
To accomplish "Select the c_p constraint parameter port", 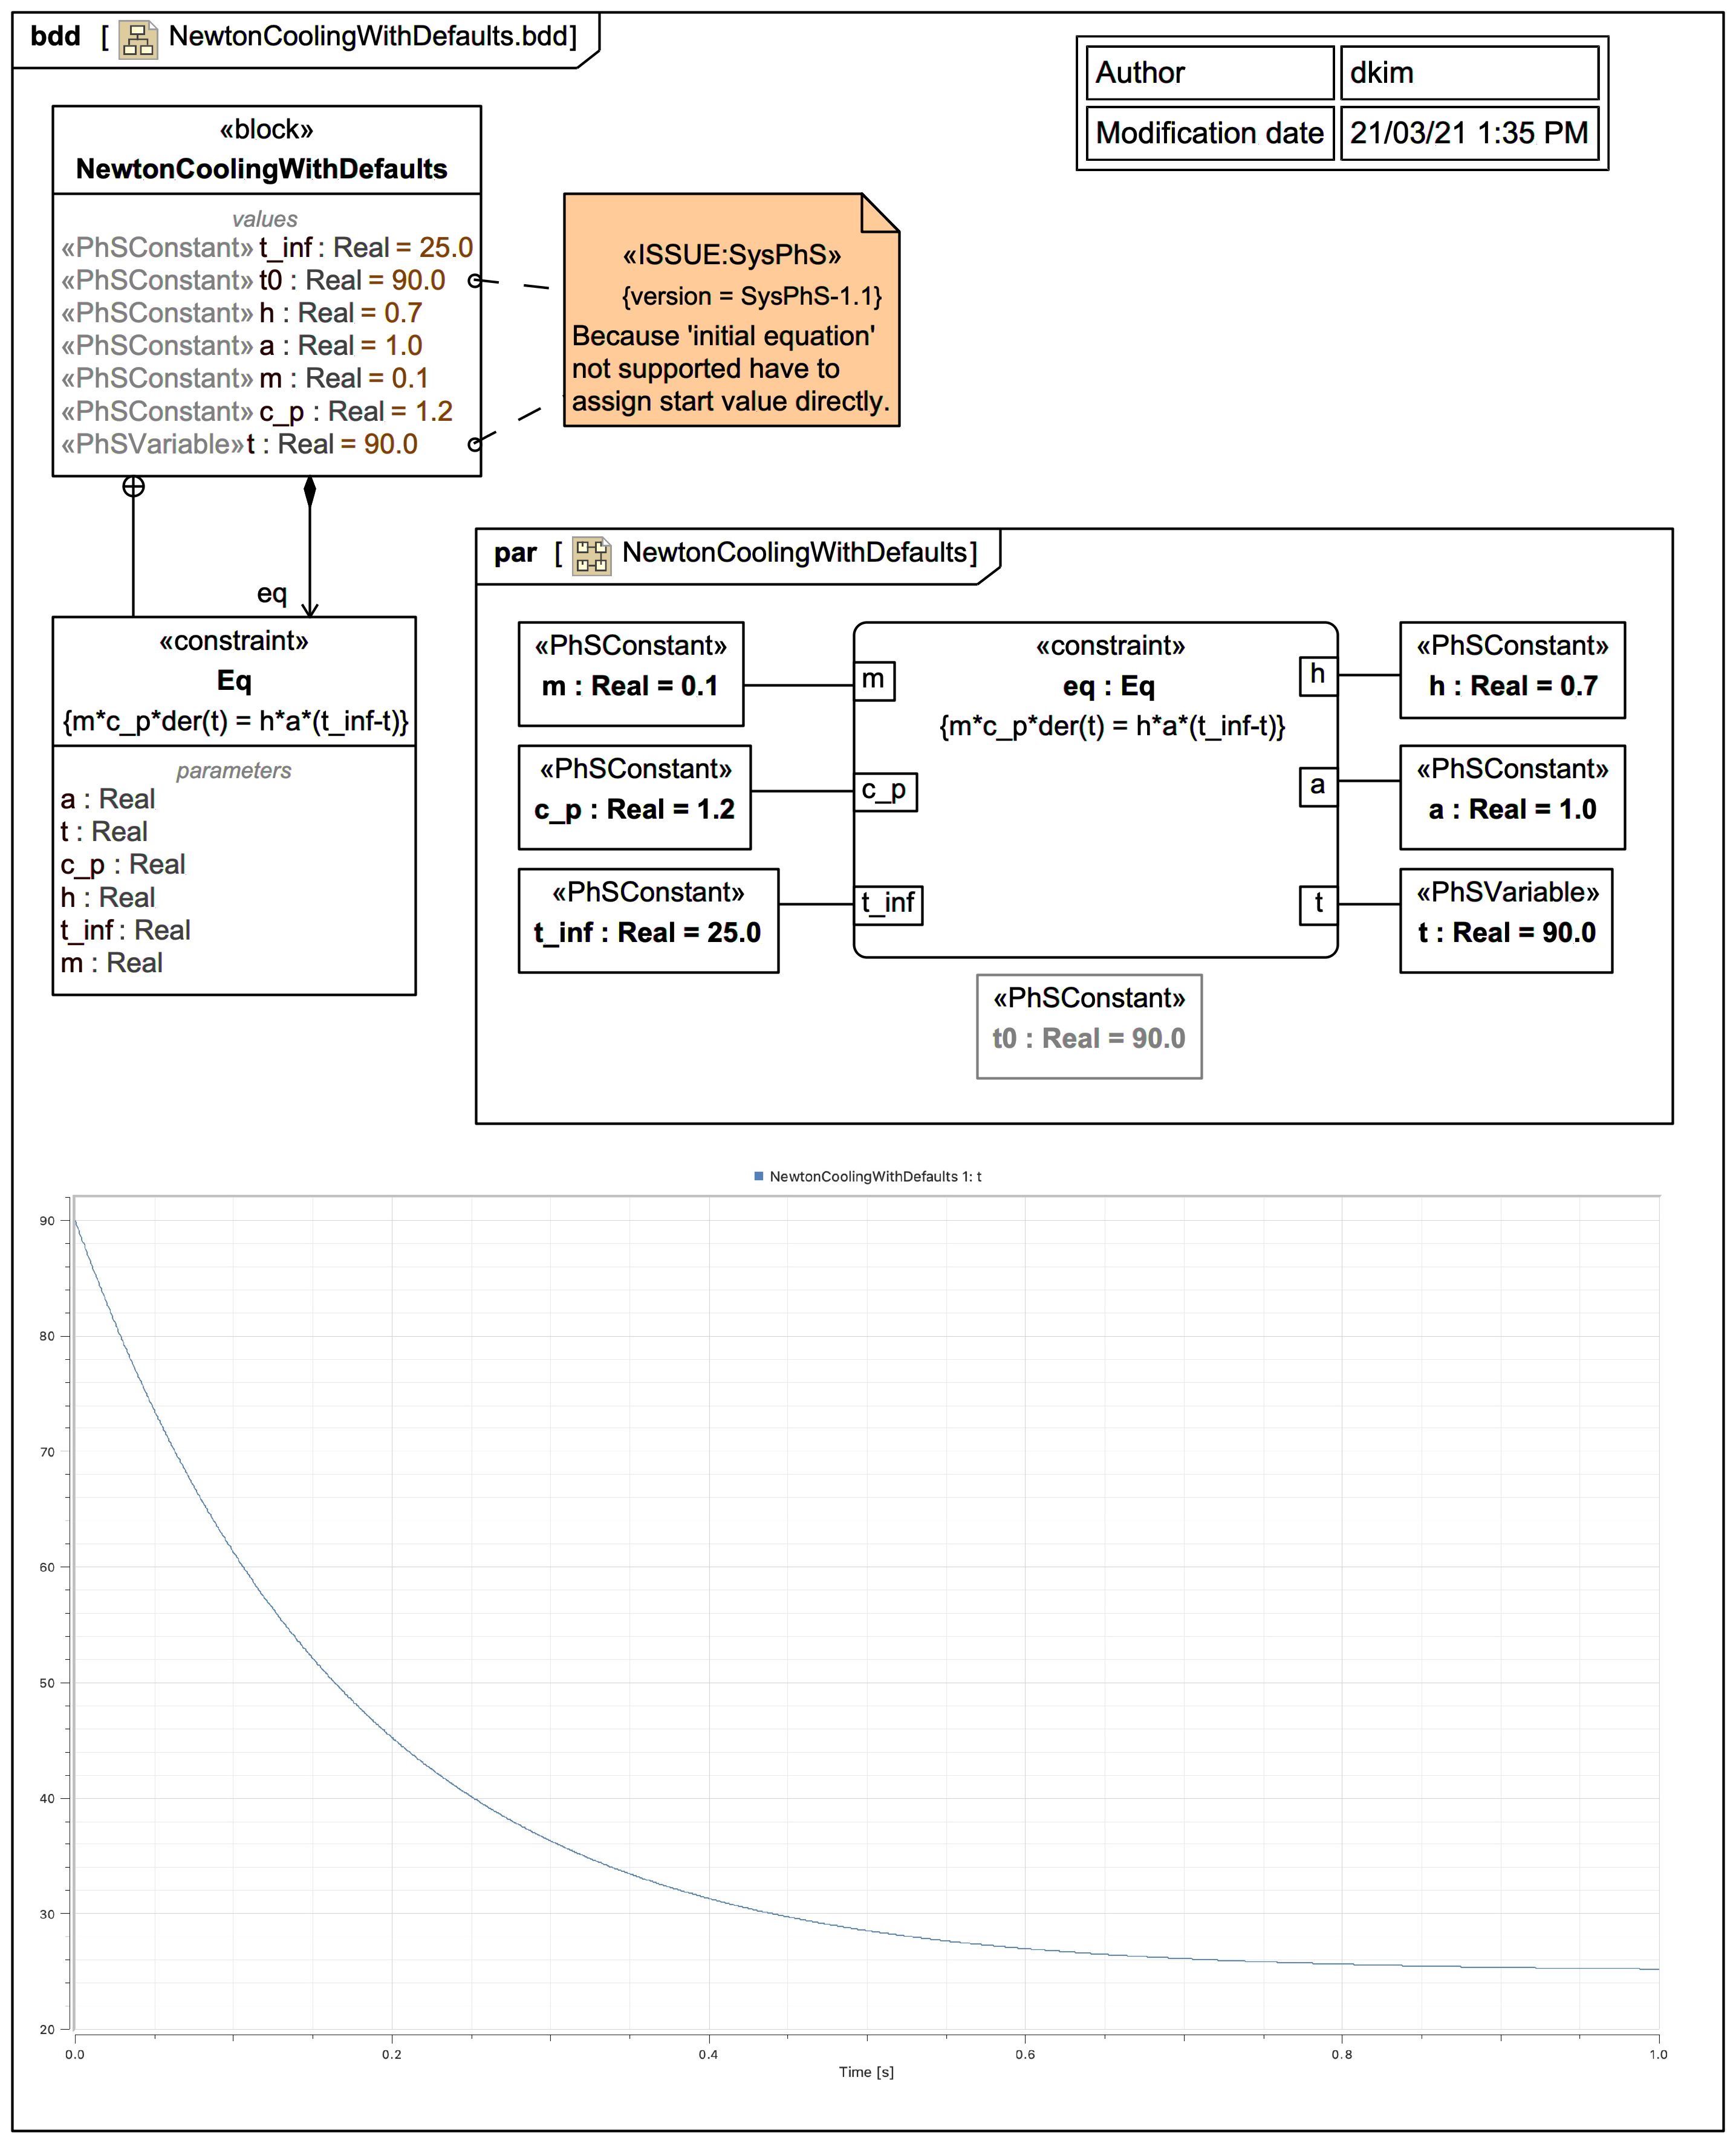I will (885, 791).
